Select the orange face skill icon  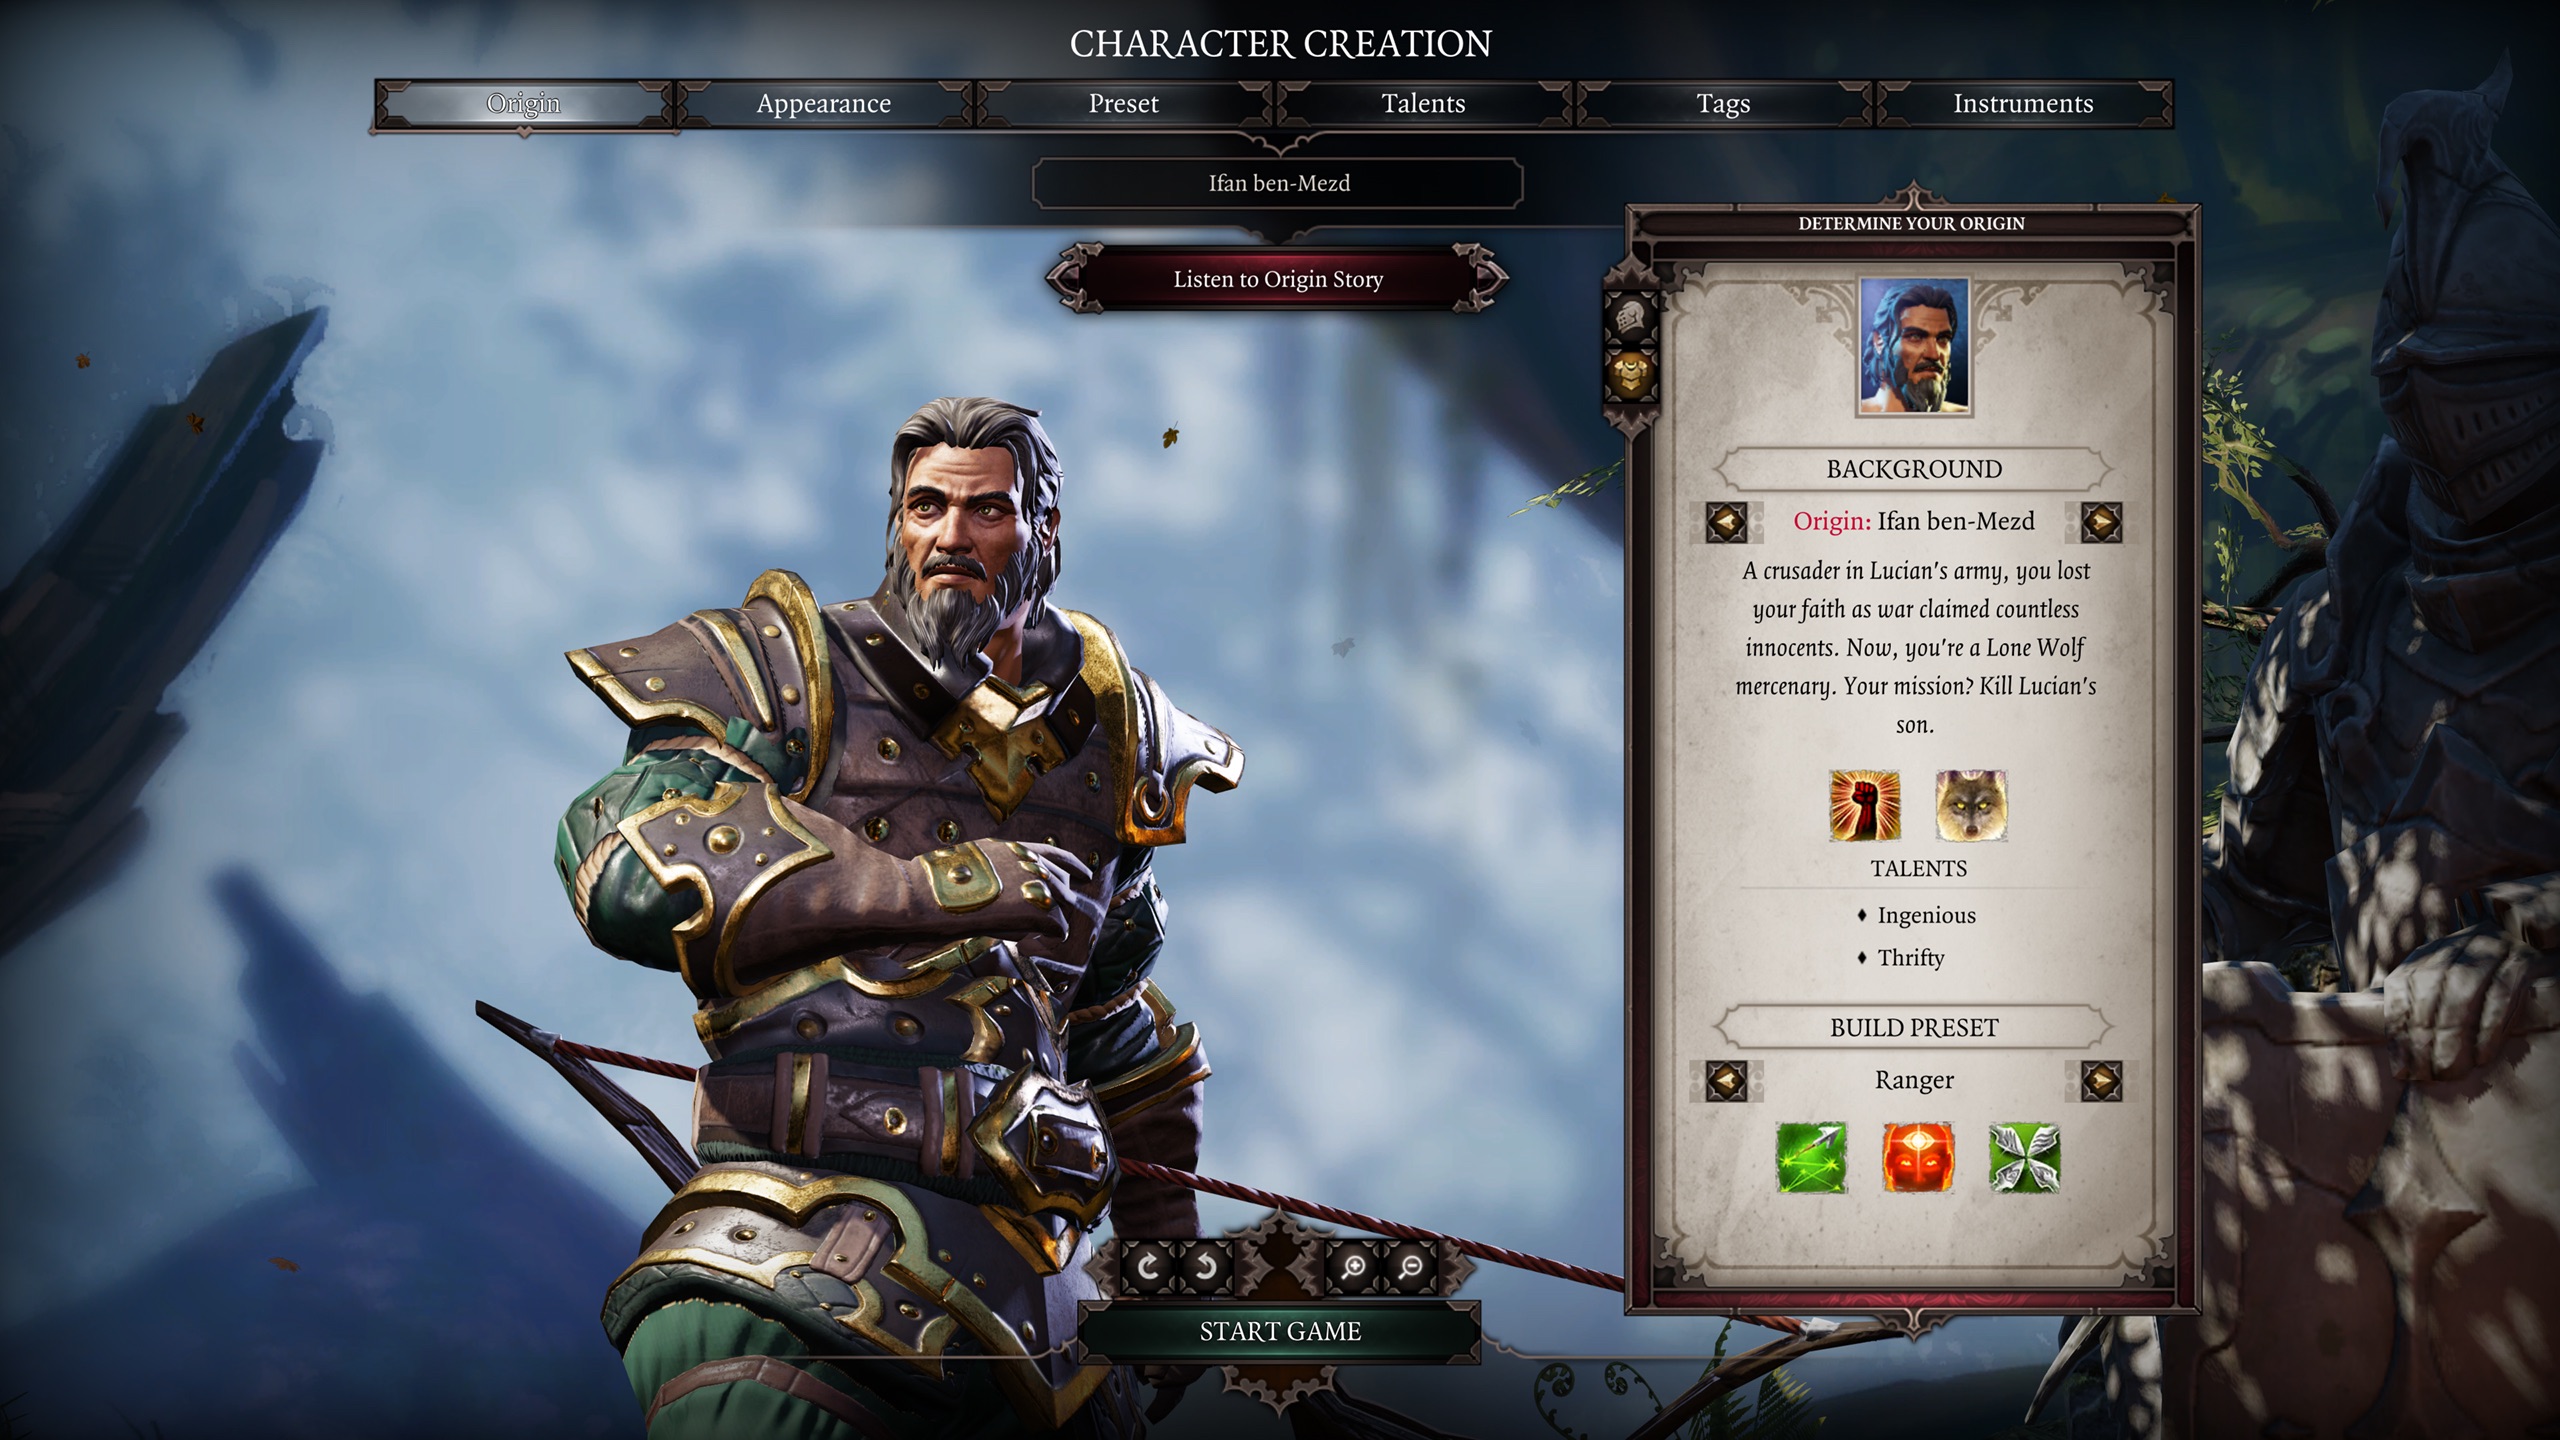(1917, 1158)
